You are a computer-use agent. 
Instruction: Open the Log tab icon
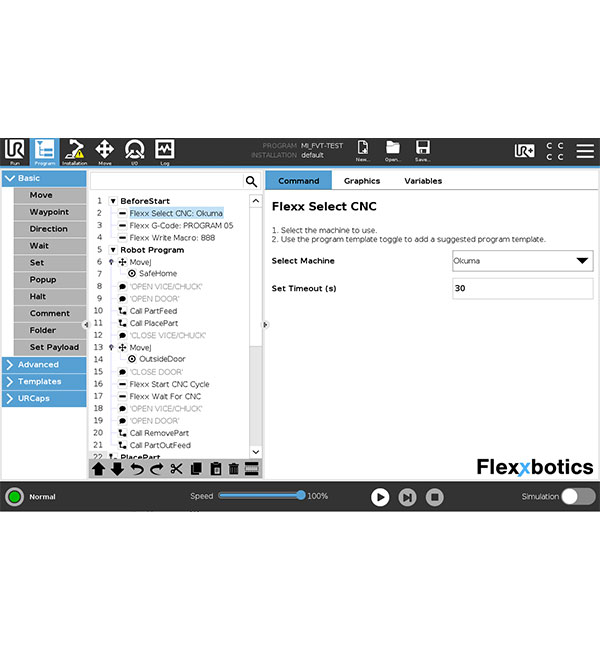click(165, 152)
